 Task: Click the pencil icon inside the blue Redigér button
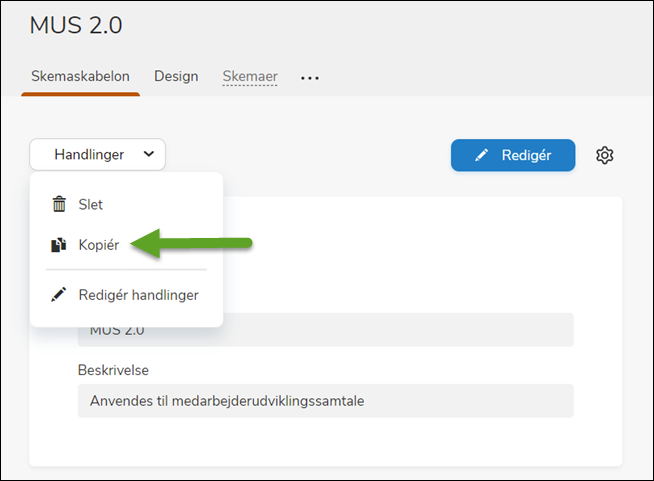point(482,155)
